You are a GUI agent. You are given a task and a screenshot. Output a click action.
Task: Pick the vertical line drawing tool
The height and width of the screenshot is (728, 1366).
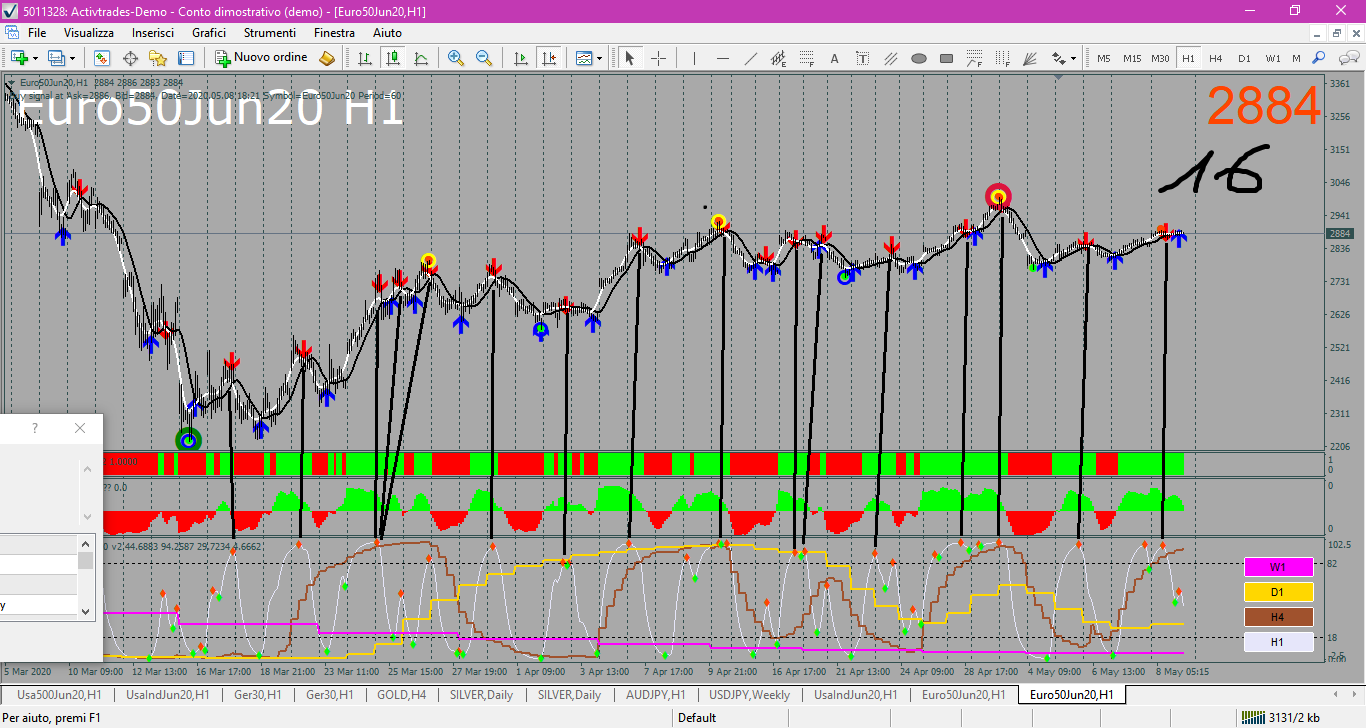pos(694,58)
